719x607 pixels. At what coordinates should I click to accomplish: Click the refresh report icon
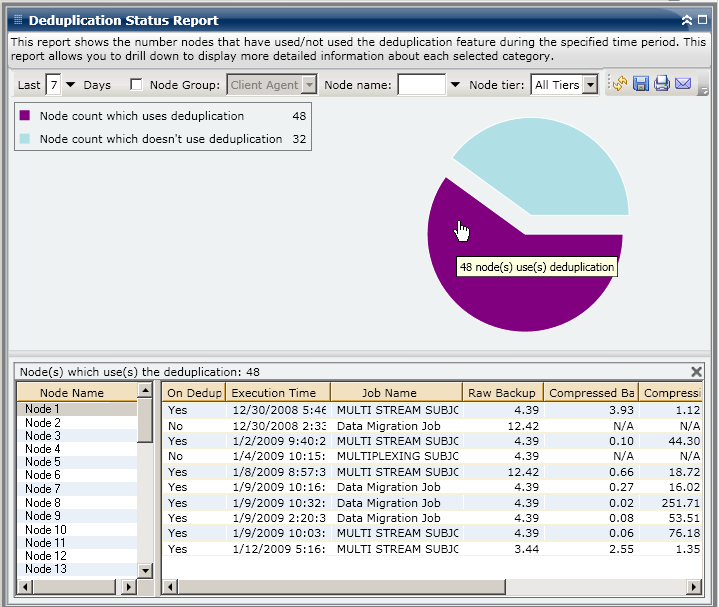click(x=619, y=85)
